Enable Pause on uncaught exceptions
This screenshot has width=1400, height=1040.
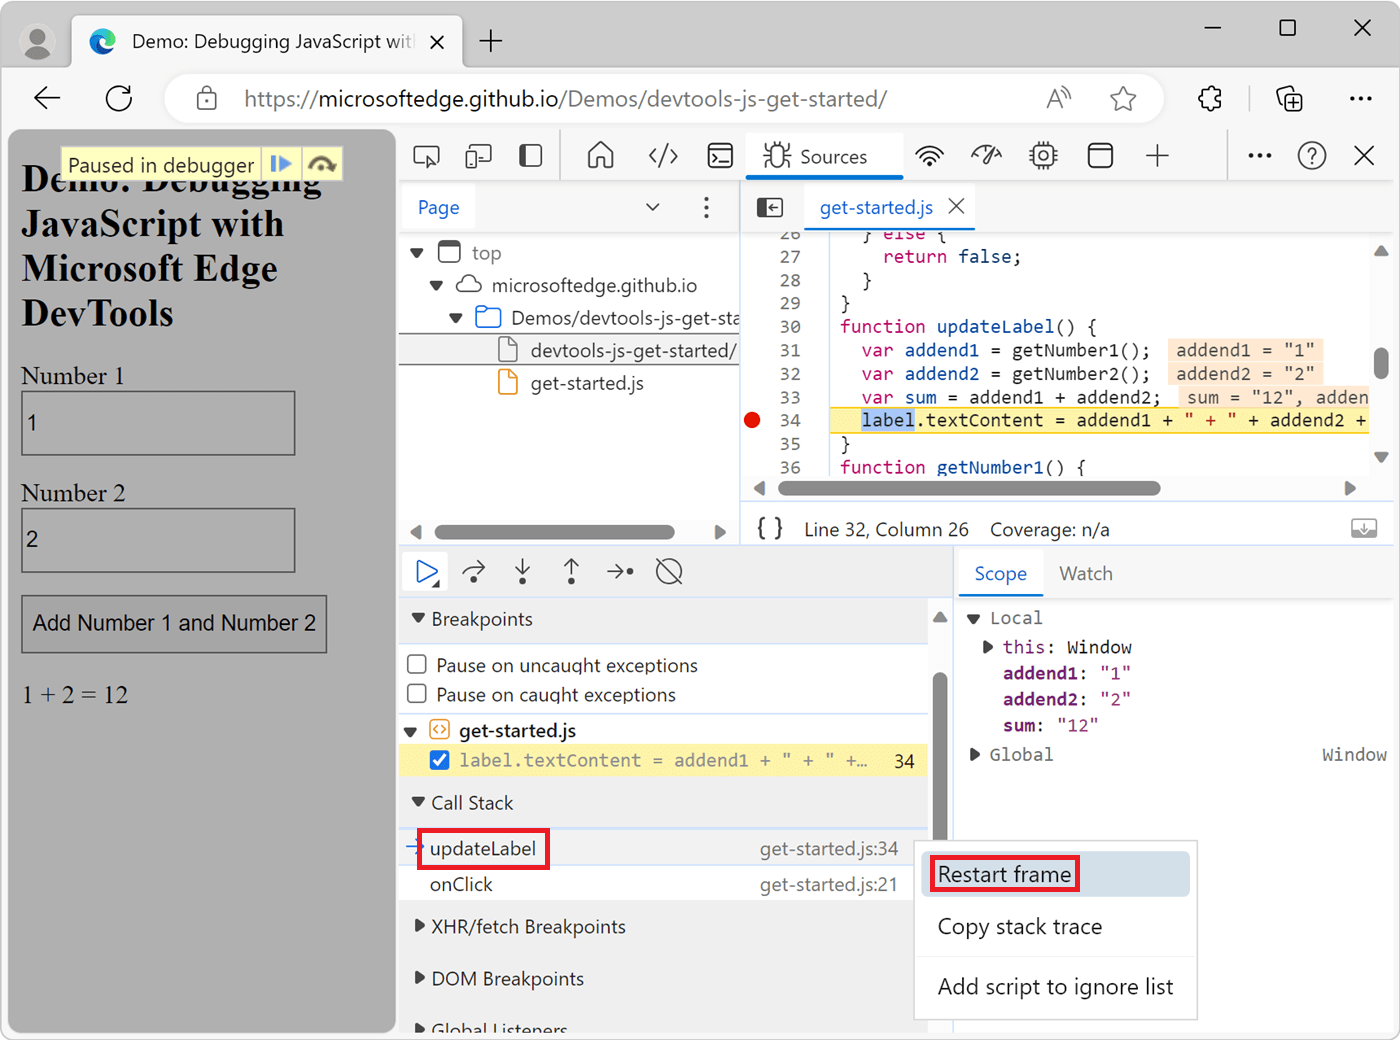419,665
